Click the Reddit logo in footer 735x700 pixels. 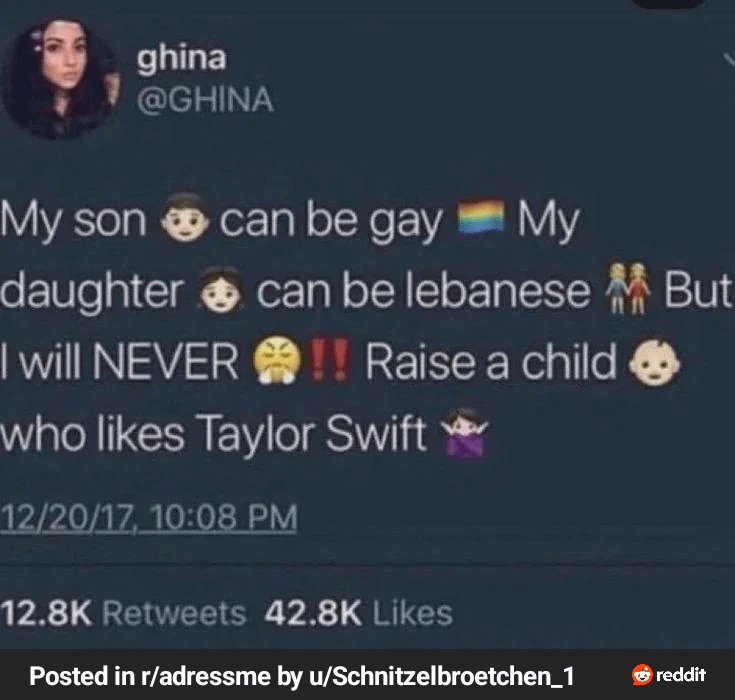(668, 675)
